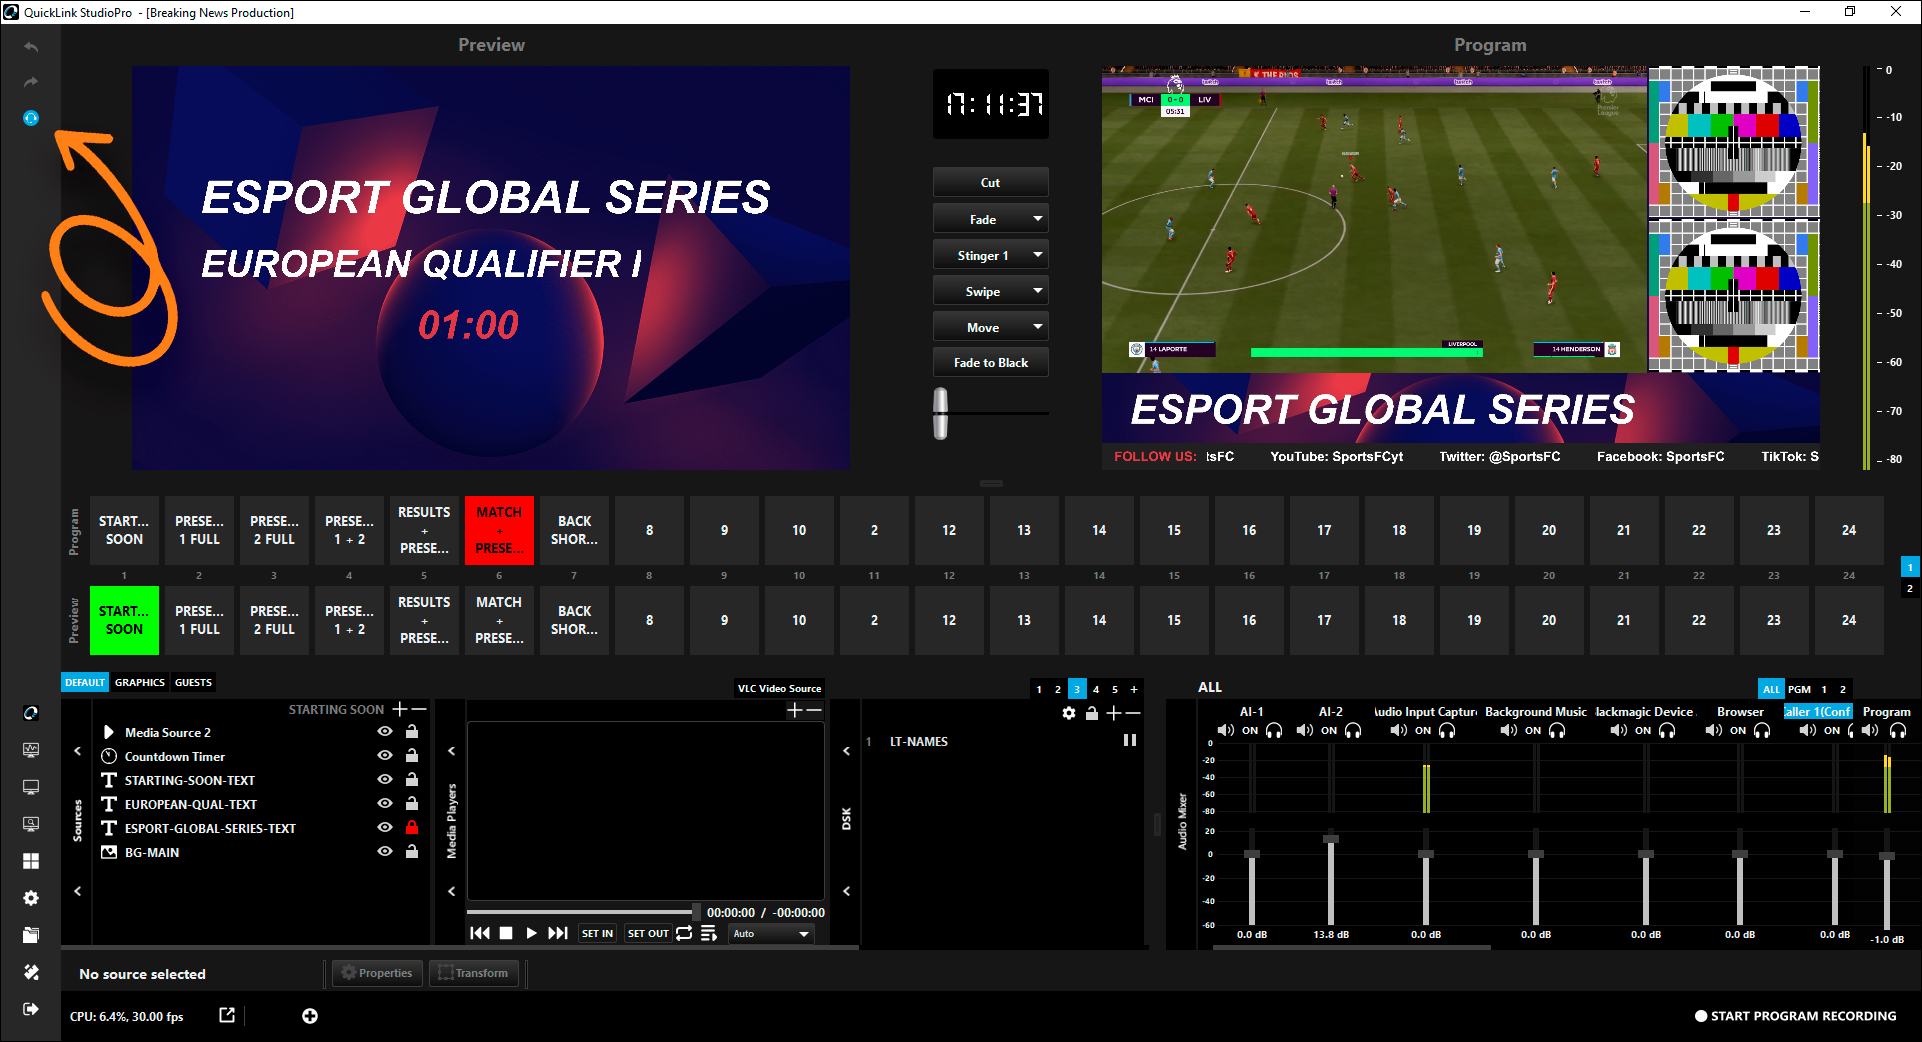Viewport: 1922px width, 1042px height.
Task: Open the Fade transition dropdown arrow
Action: pos(1038,219)
